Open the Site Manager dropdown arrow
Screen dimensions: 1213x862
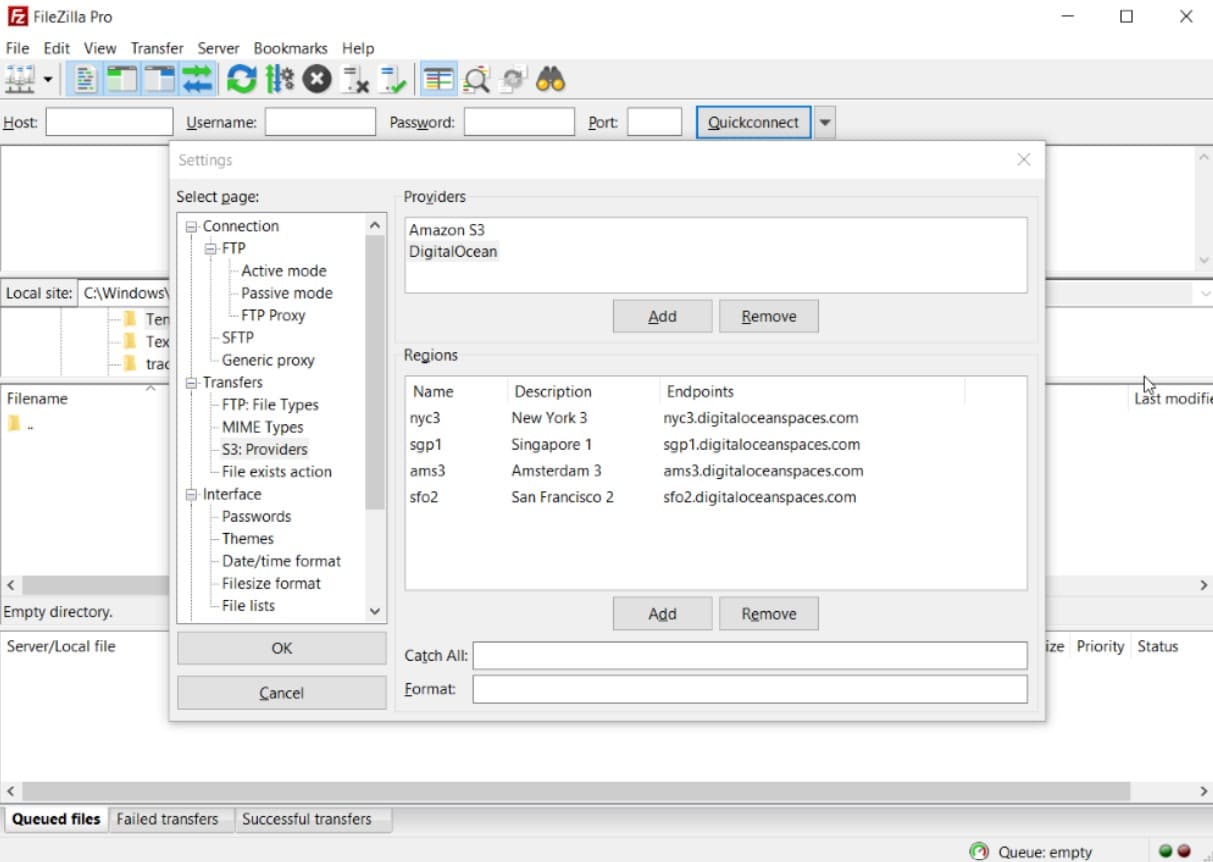tap(47, 79)
